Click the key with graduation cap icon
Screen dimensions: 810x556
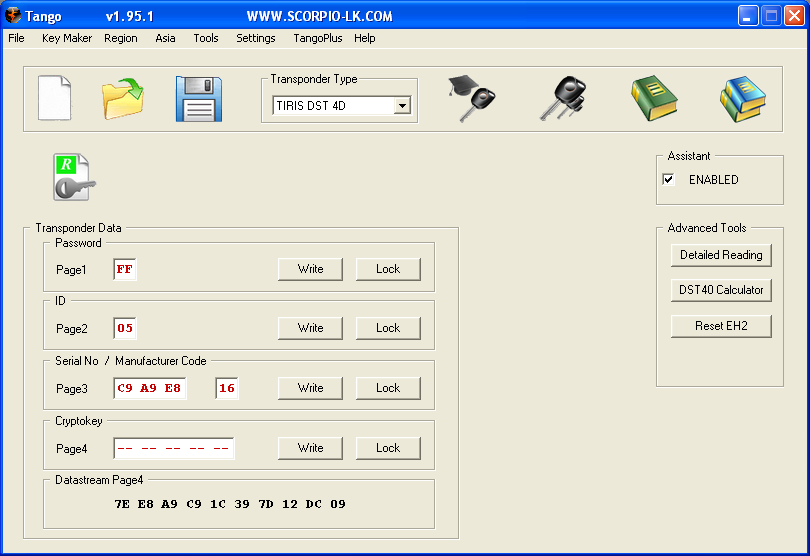coord(471,98)
